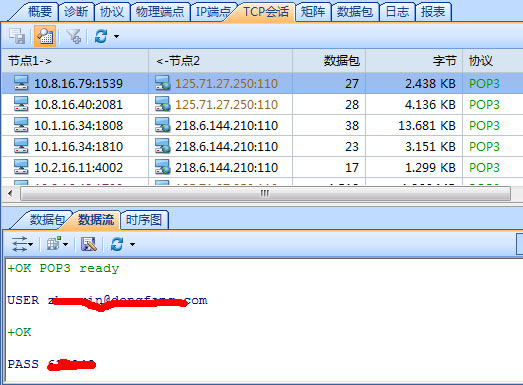Toggle the highlighted detail view icon
The height and width of the screenshot is (385, 523).
click(x=45, y=36)
